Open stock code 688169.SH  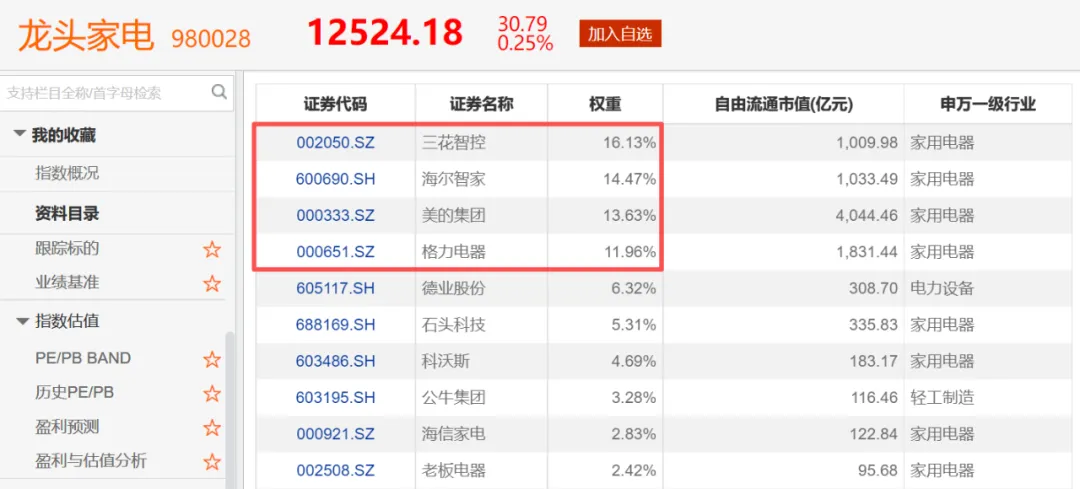335,324
